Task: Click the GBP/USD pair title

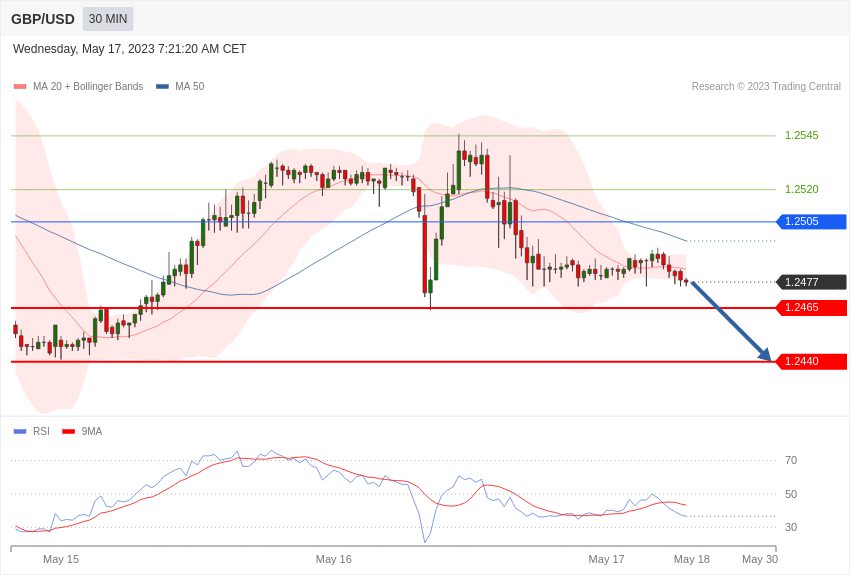Action: (x=43, y=19)
